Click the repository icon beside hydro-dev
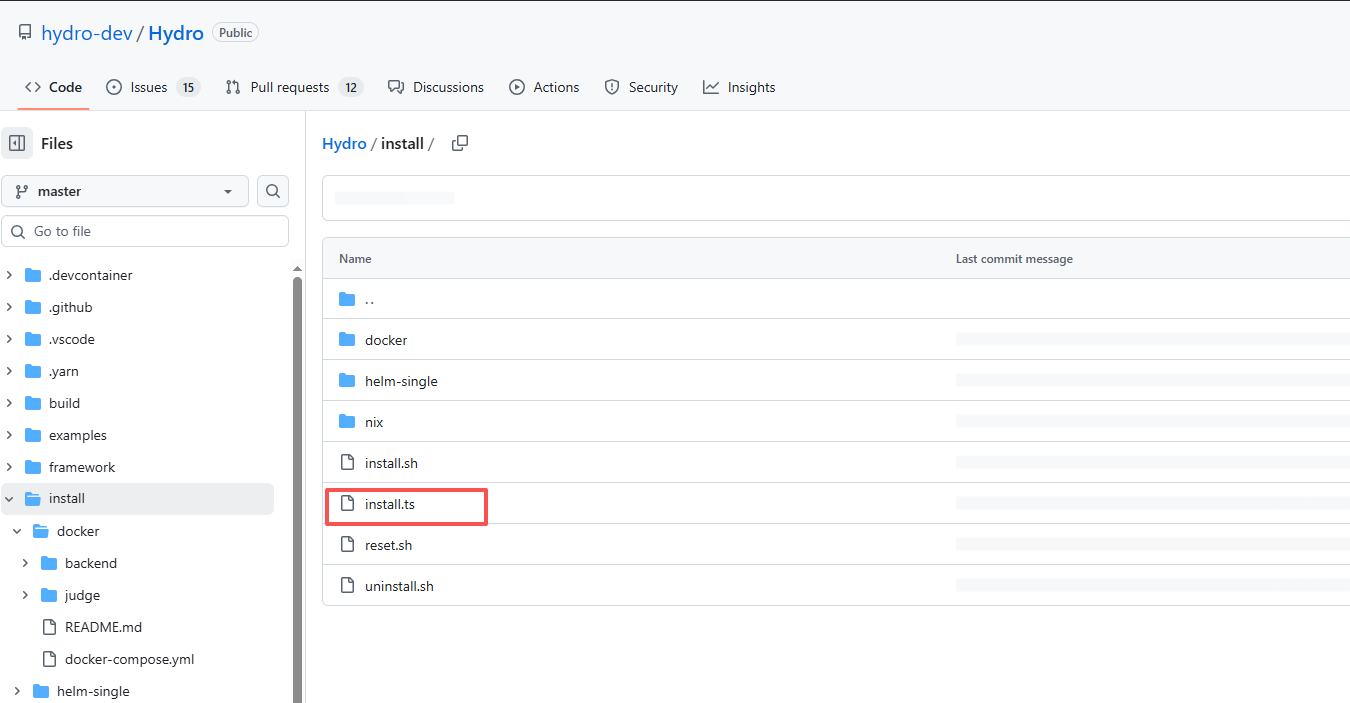Viewport: 1350px width, 703px height. click(x=25, y=33)
